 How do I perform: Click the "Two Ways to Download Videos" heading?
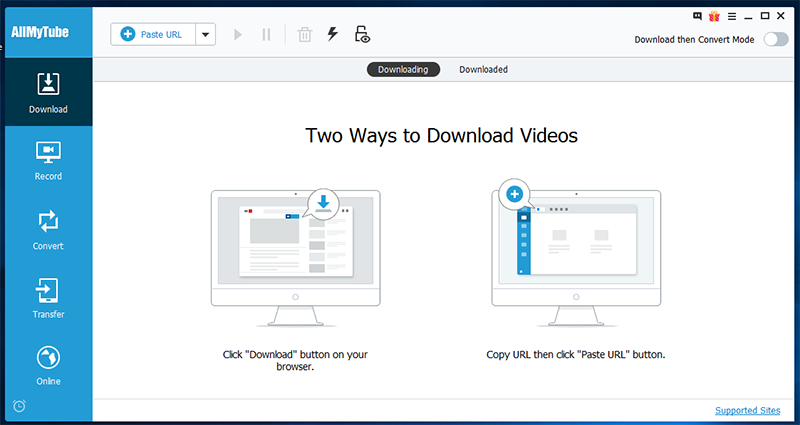441,136
